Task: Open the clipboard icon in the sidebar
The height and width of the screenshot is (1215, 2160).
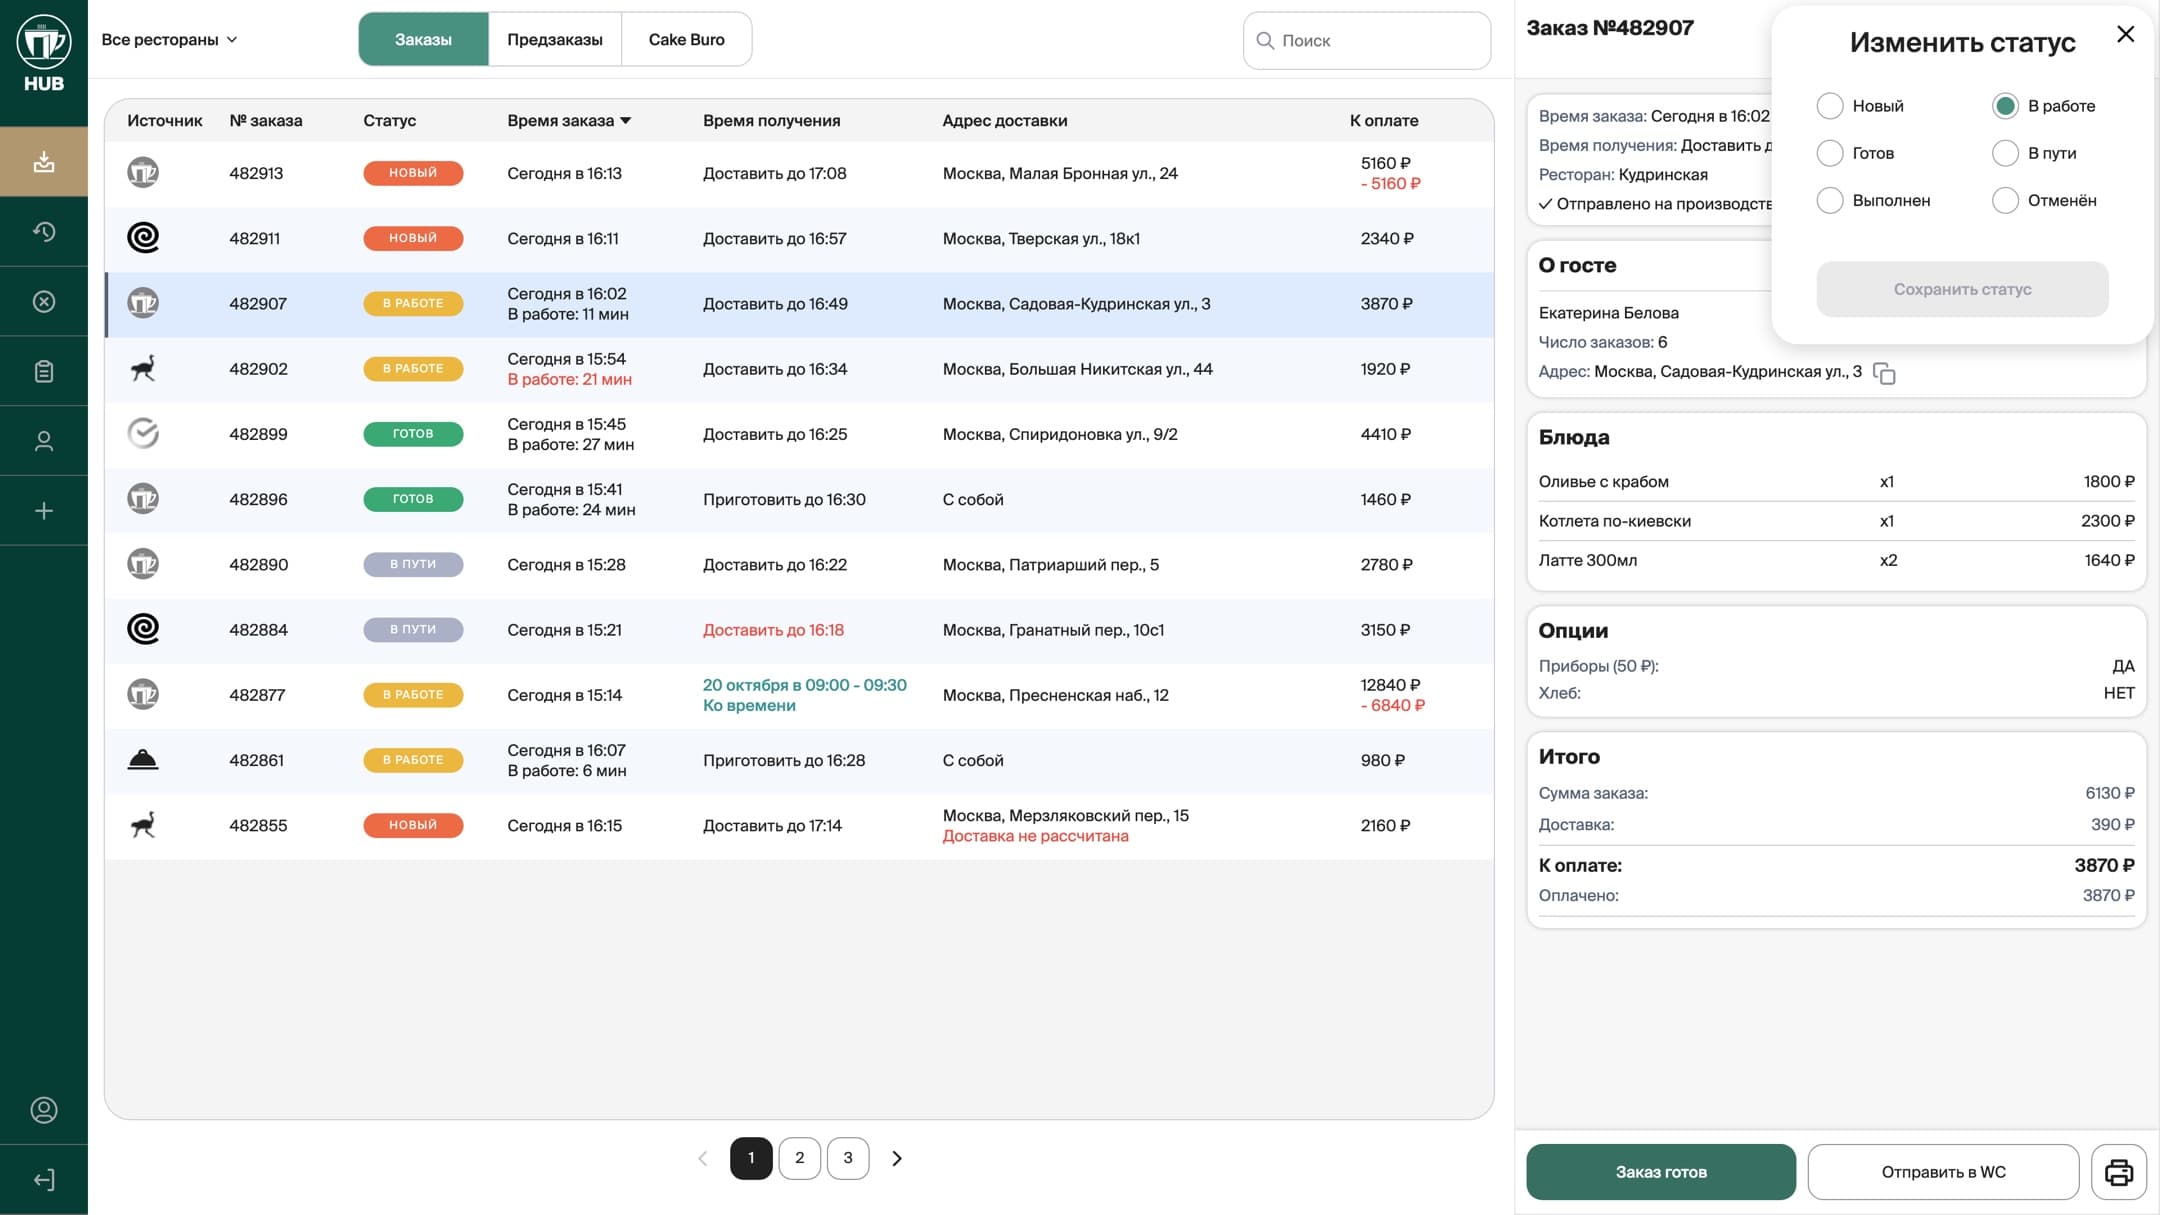Action: pos(44,371)
